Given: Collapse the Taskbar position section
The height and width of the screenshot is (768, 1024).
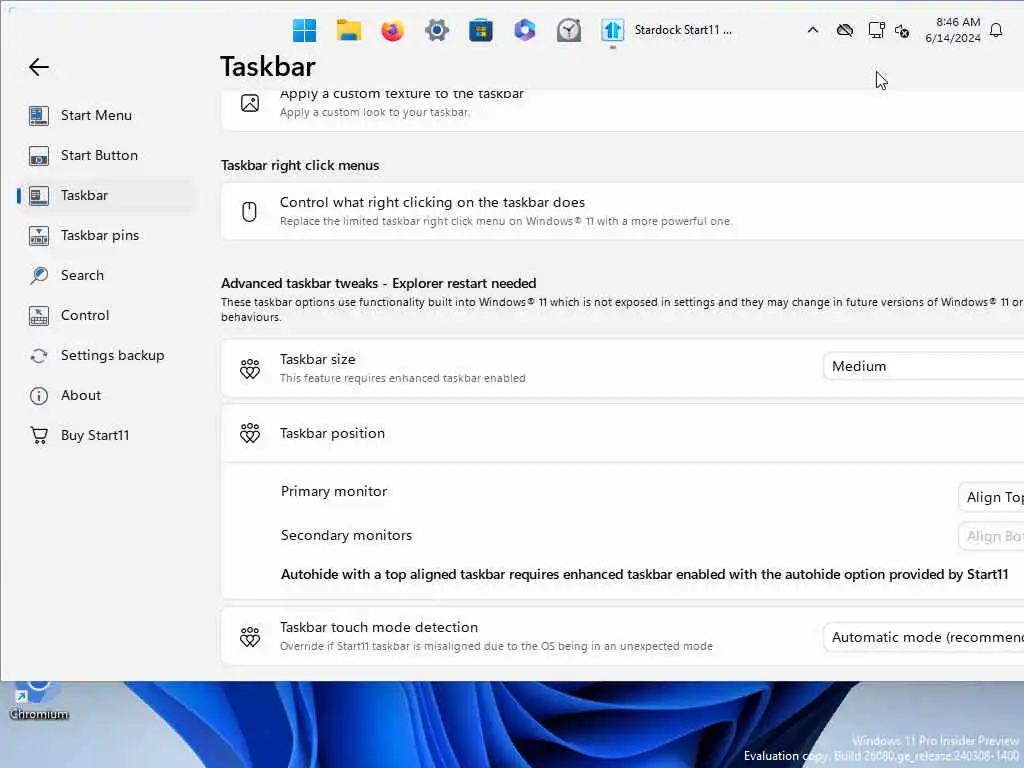Looking at the screenshot, I should click(622, 433).
